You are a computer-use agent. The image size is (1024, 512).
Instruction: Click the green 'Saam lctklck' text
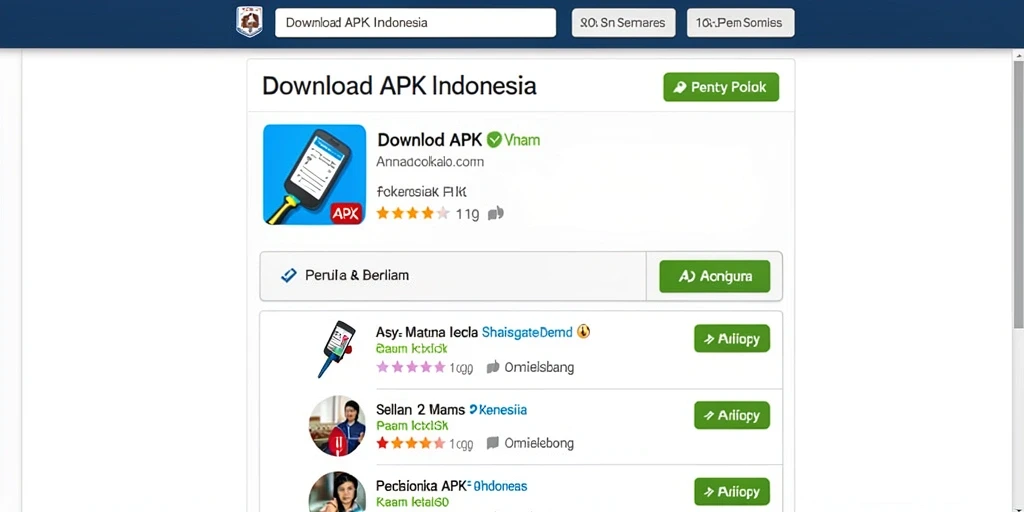click(411, 349)
